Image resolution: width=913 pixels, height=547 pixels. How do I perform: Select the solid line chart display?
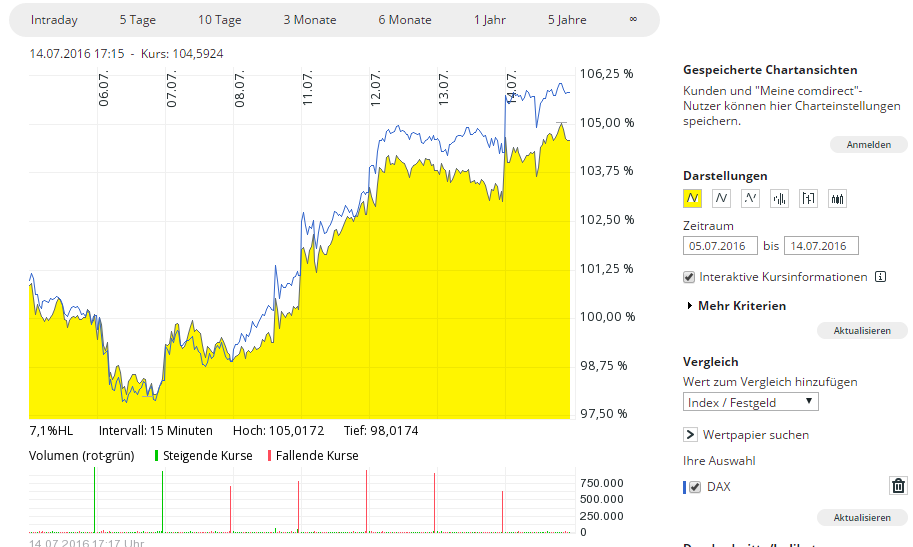coord(721,199)
